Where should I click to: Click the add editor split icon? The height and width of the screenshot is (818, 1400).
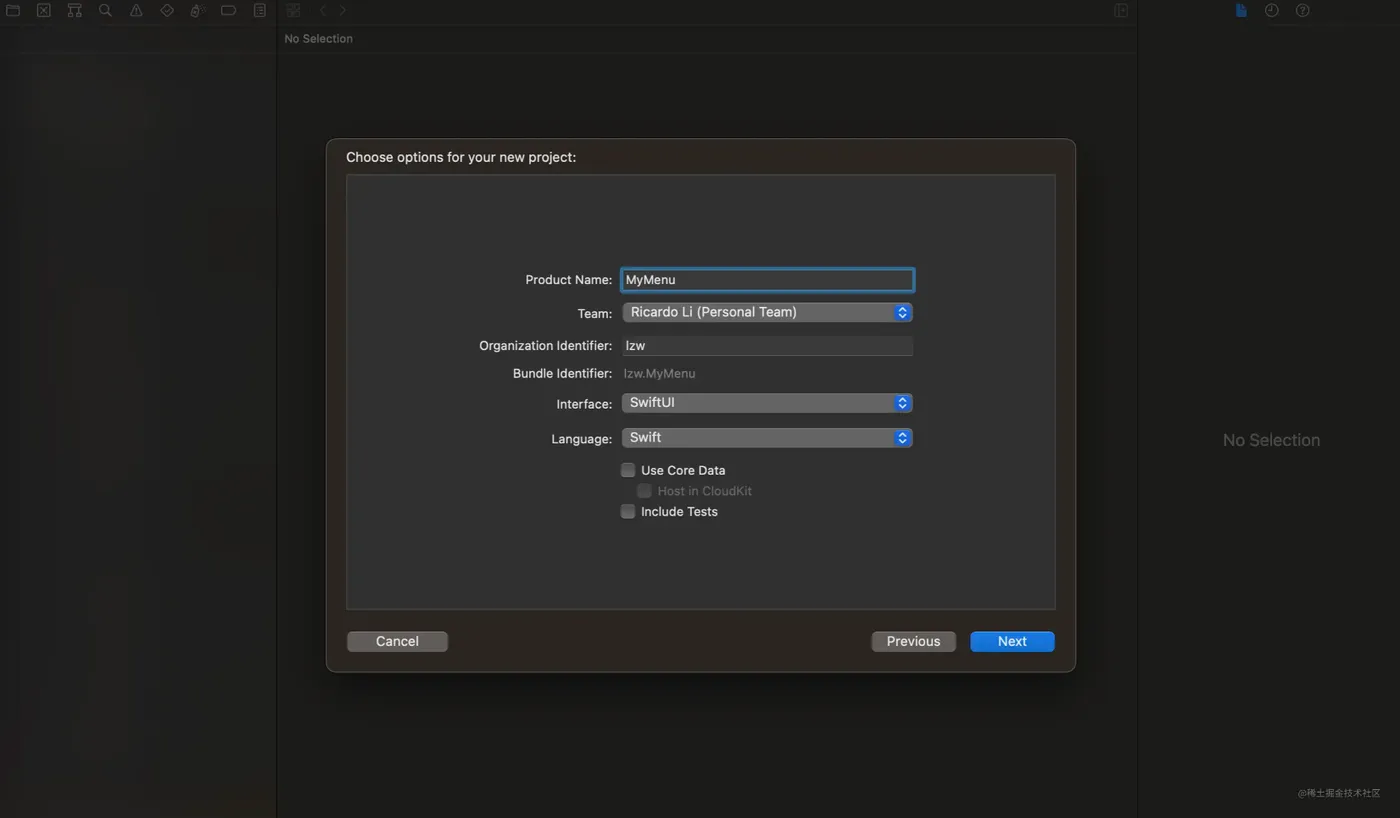coord(1121,10)
